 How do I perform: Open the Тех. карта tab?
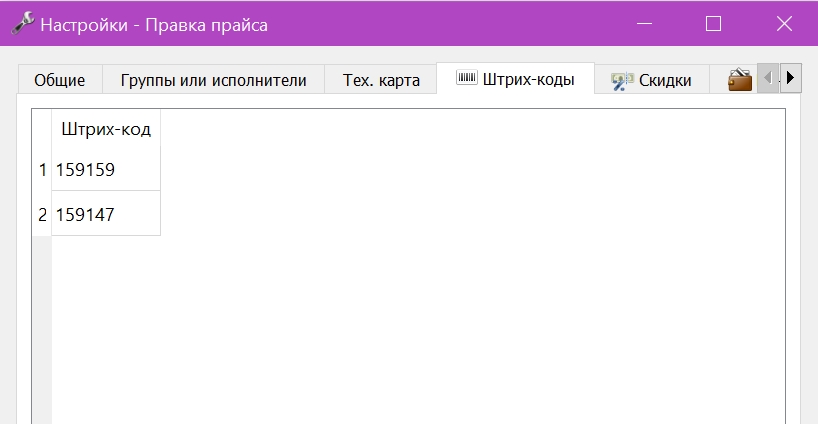tap(381, 80)
